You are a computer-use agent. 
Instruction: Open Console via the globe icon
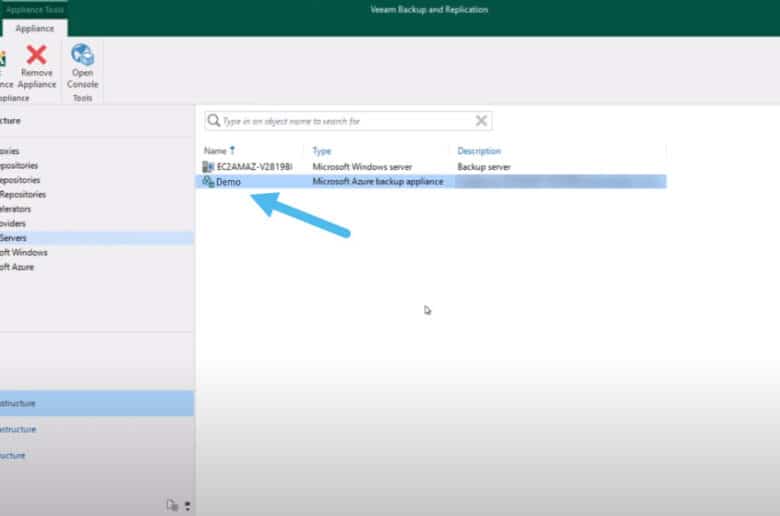[82, 54]
